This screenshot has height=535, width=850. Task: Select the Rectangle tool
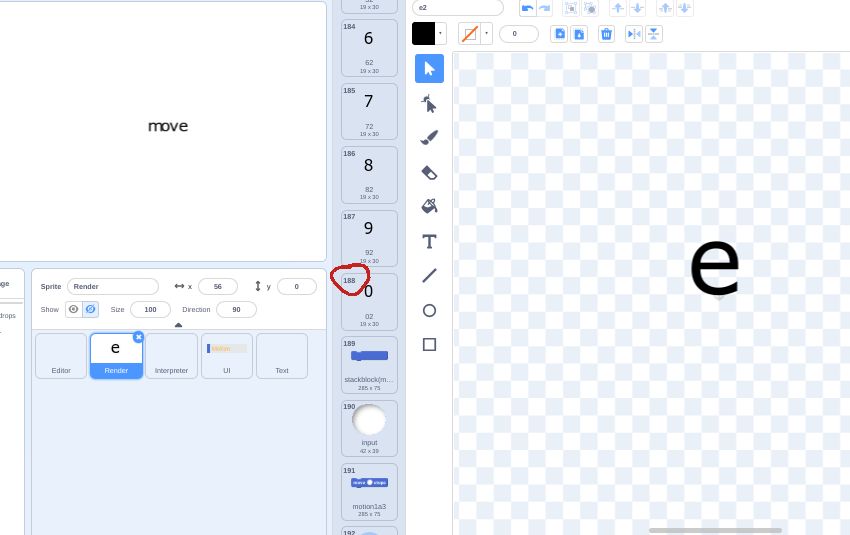tap(429, 345)
